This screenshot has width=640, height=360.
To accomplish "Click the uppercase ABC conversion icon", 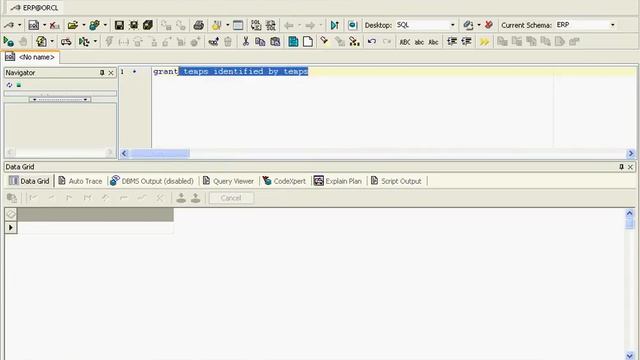I will pyautogui.click(x=405, y=42).
